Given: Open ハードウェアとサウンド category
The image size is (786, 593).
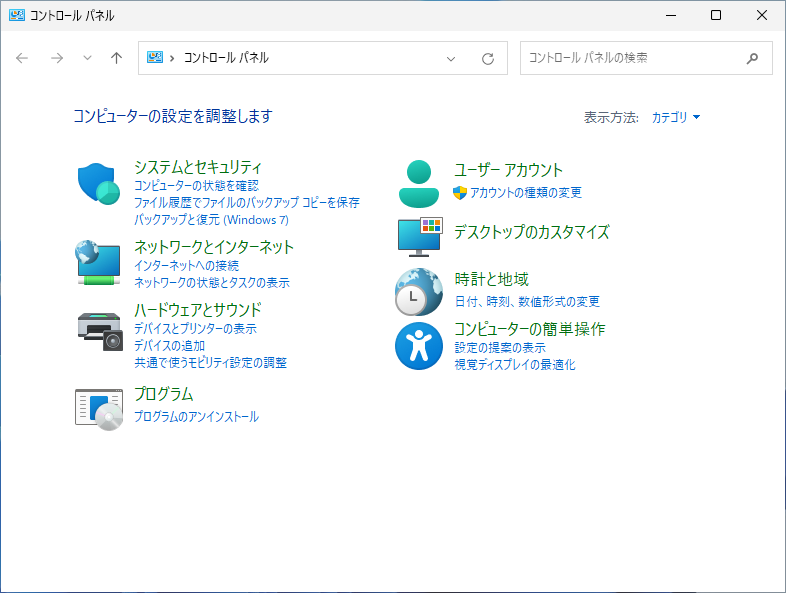Looking at the screenshot, I should [198, 310].
